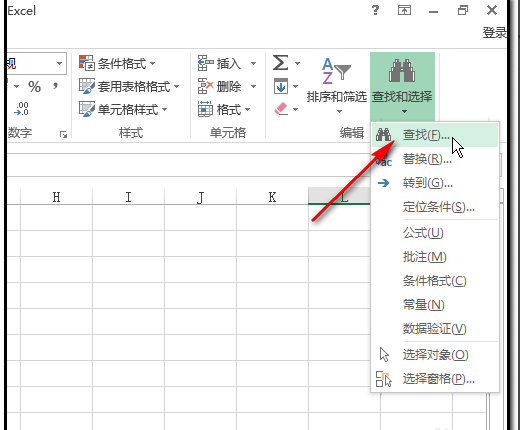The image size is (520, 430).
Task: Select 数据验证(V) in the menu
Action: 435,329
